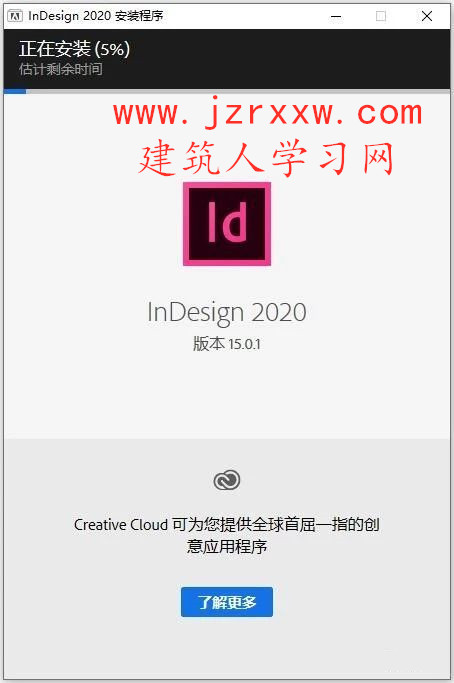Close the InDesign 2020 installer window
This screenshot has width=454, height=683.
427,17
